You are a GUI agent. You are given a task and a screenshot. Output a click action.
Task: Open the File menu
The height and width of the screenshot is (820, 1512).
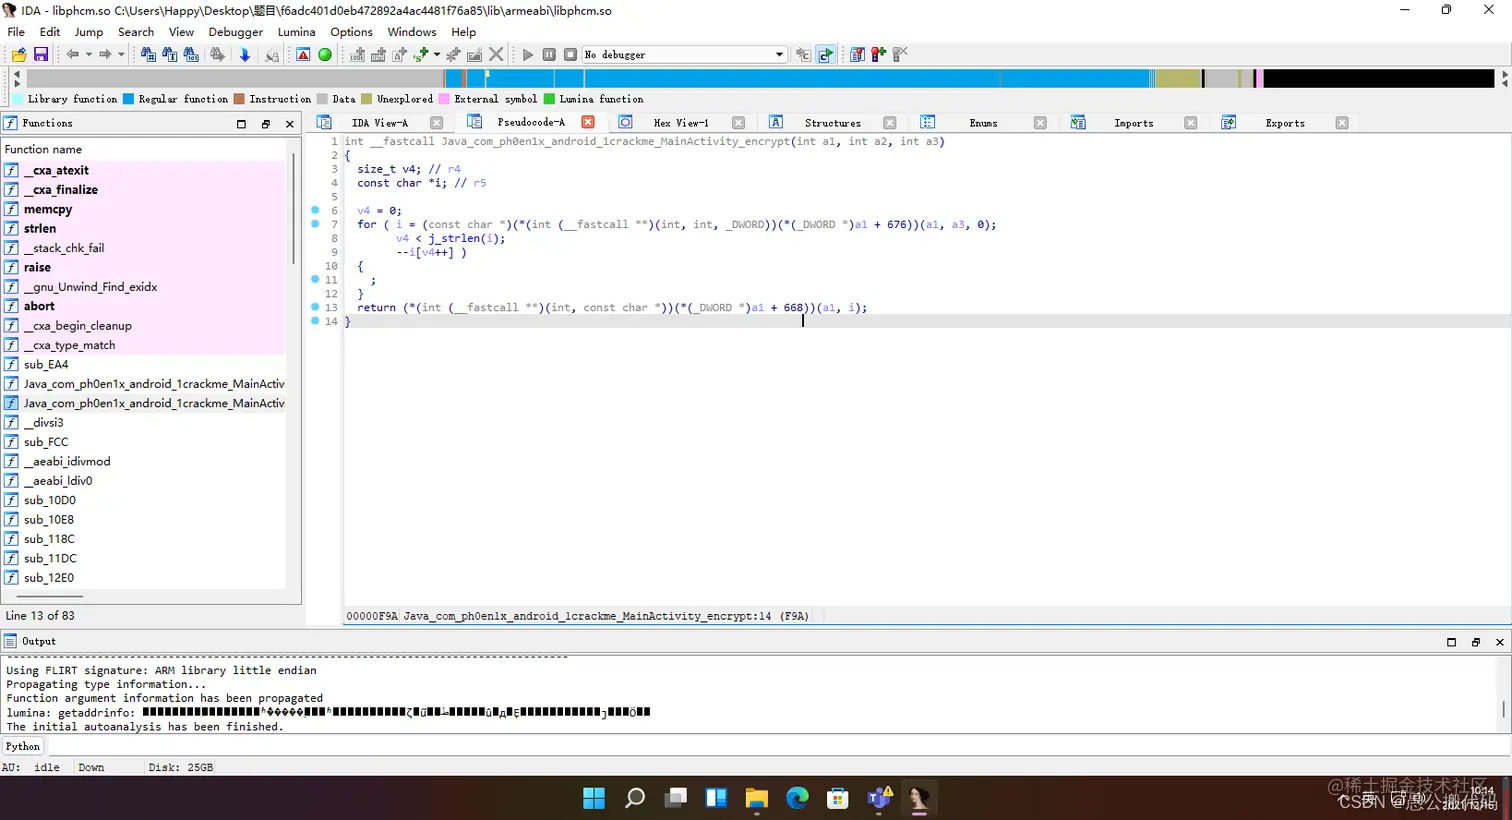click(16, 32)
